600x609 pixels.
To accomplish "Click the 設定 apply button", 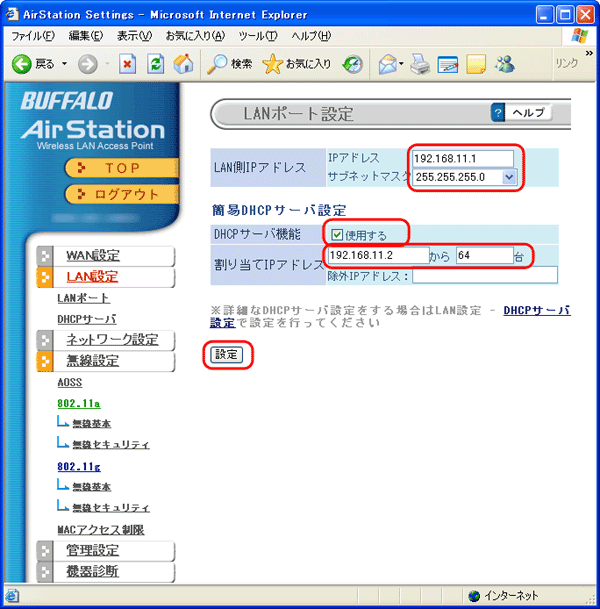I will tap(226, 355).
